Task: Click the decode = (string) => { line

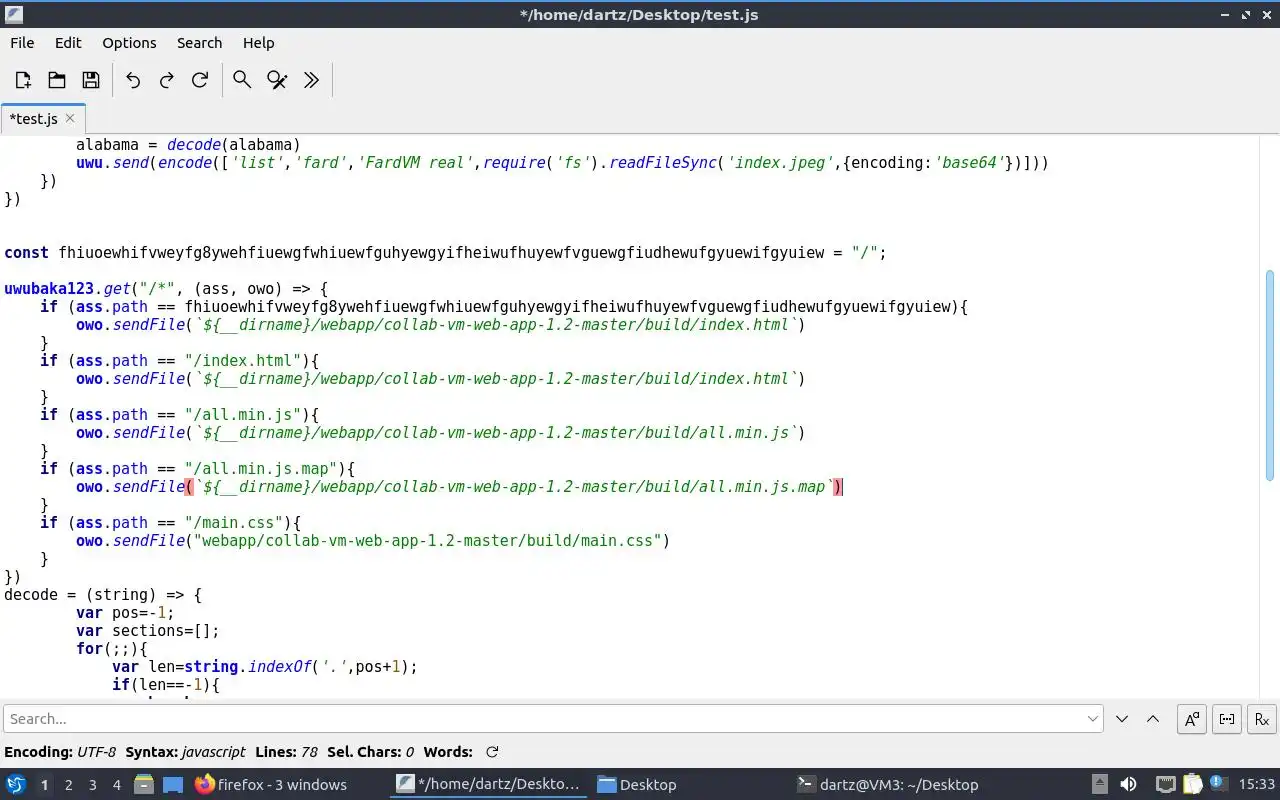Action: 103,595
